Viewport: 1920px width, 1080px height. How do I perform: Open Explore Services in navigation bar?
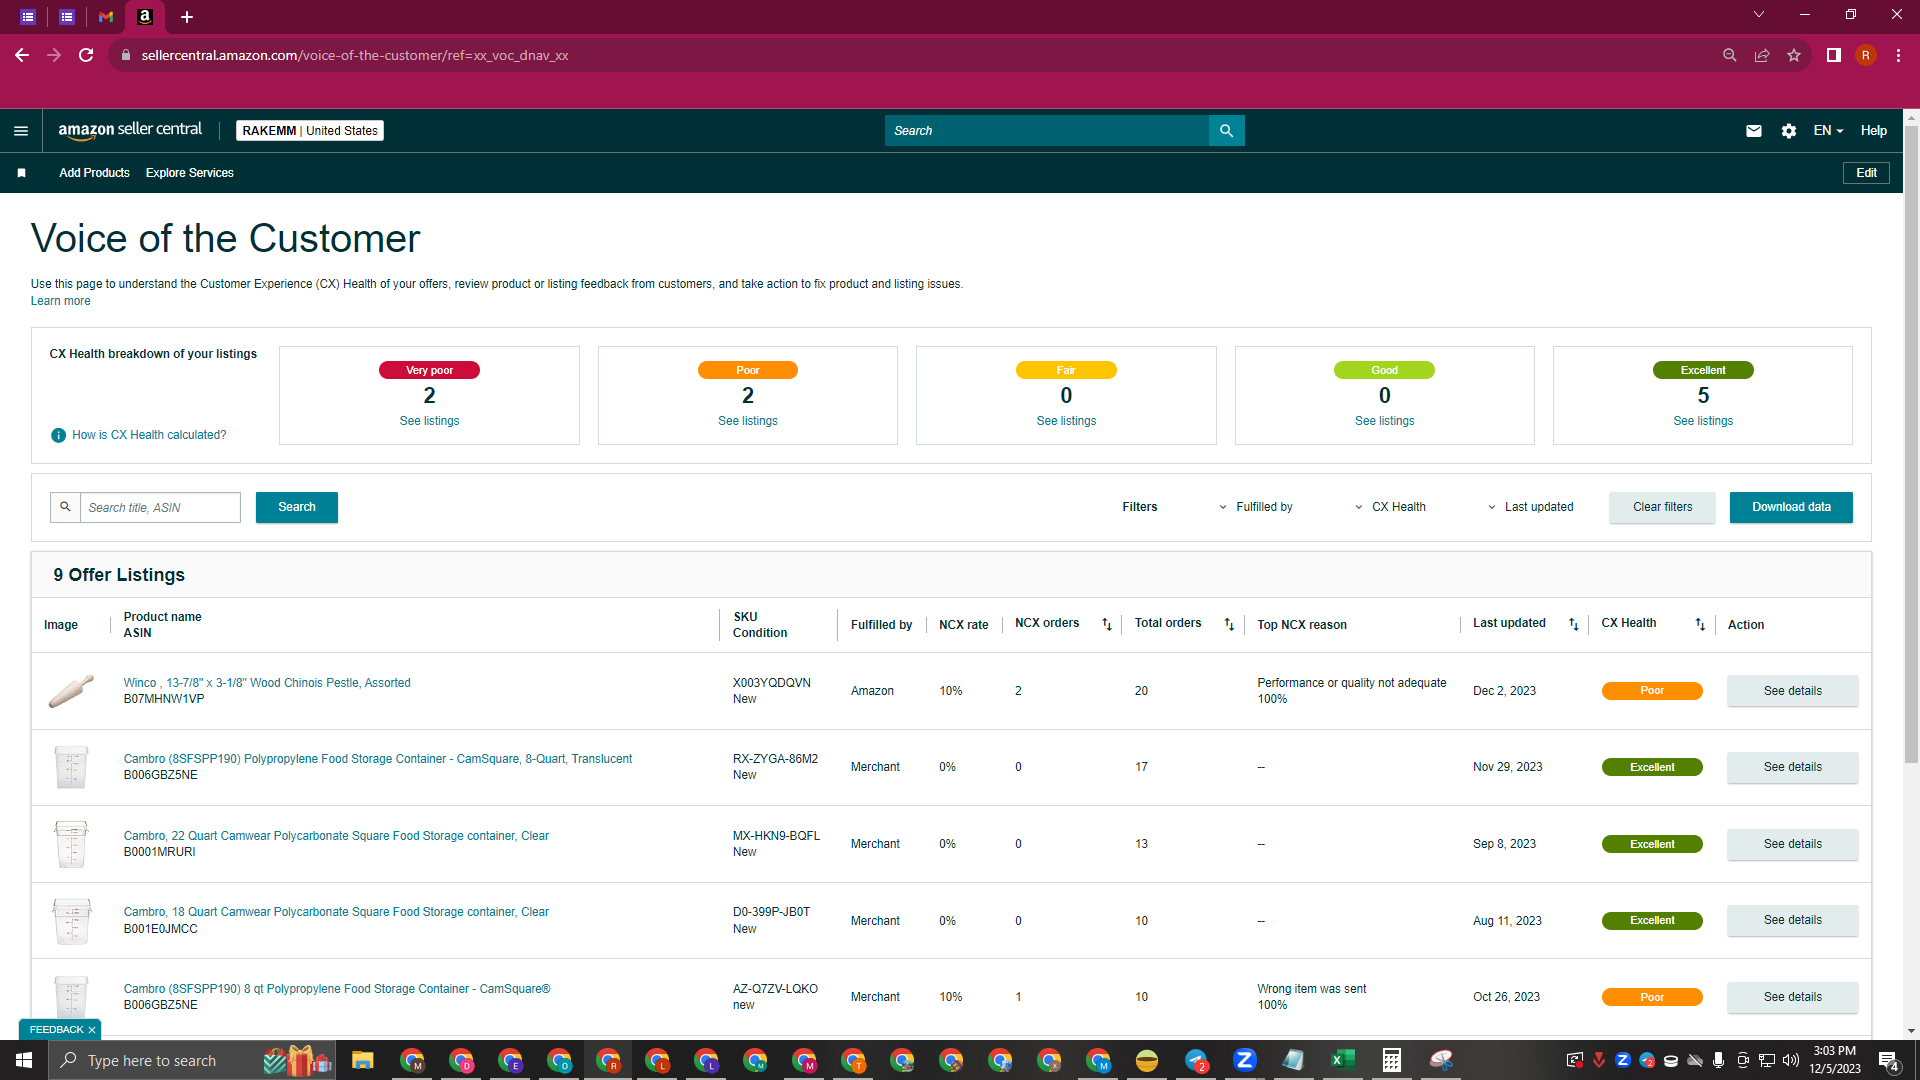click(x=190, y=173)
